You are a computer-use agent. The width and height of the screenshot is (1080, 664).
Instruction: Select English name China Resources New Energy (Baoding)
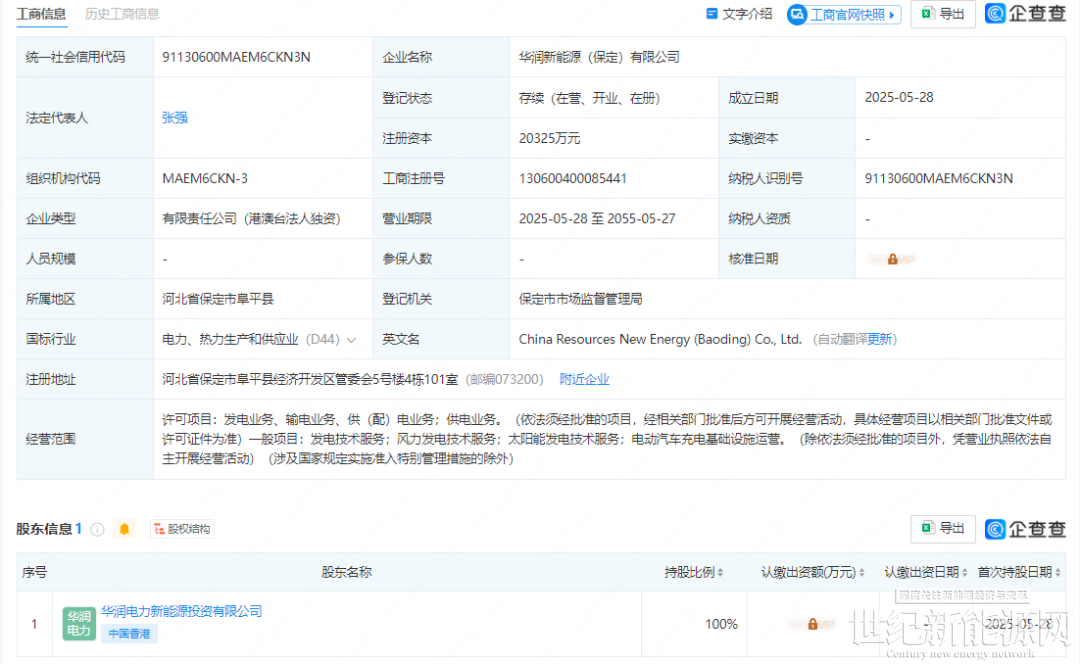pos(660,339)
